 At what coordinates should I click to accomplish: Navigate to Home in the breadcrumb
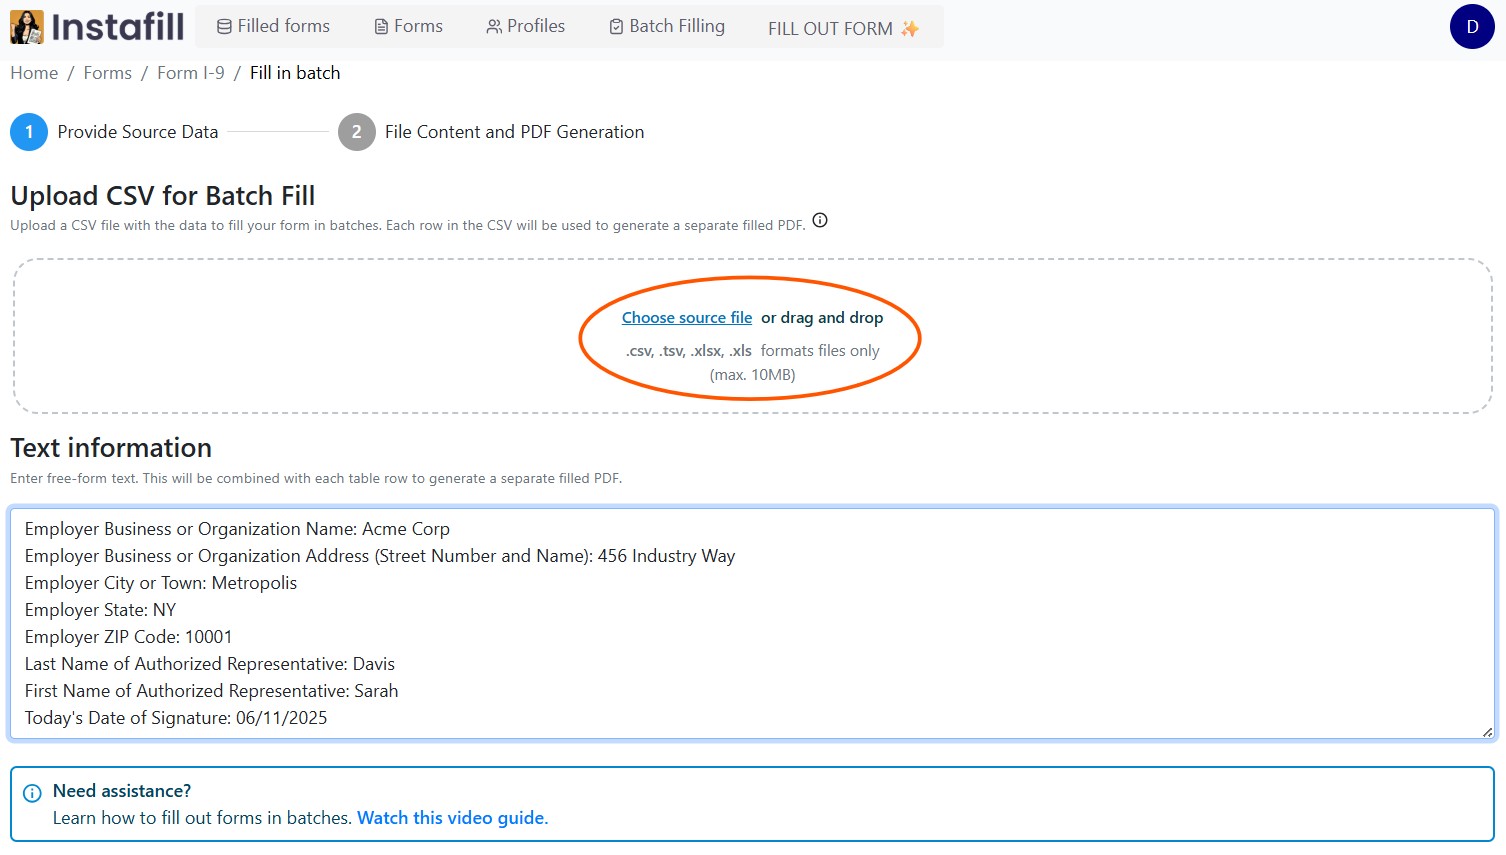pos(34,73)
